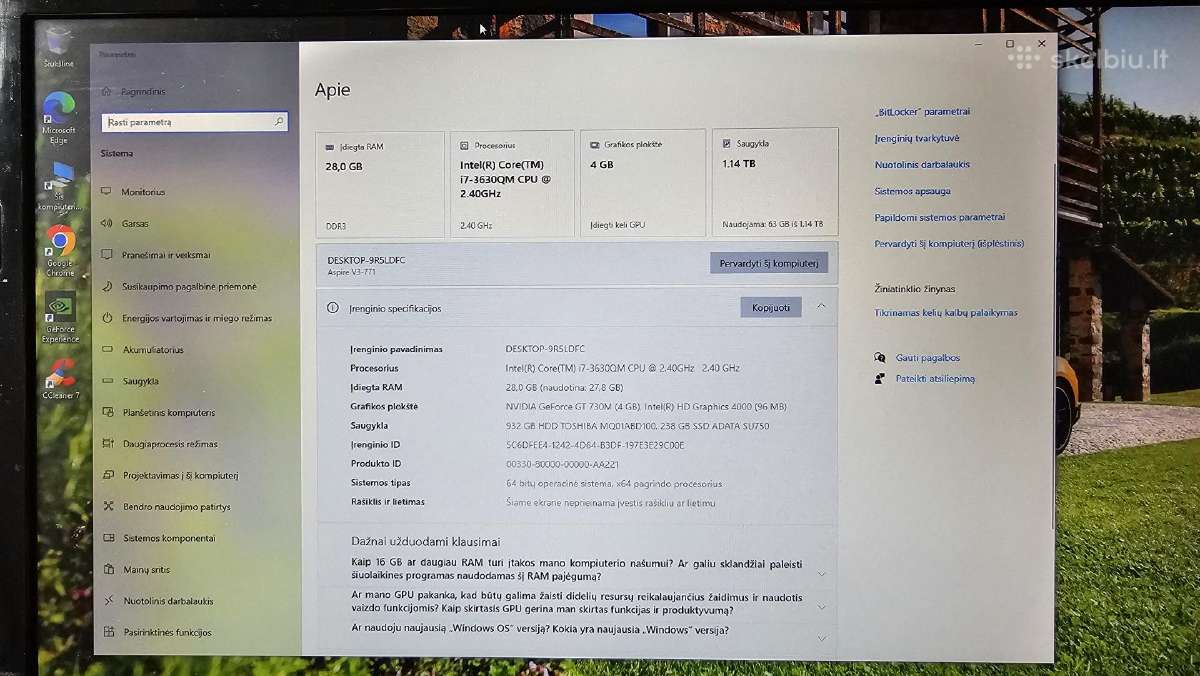Image resolution: width=1200 pixels, height=676 pixels.
Task: Click the search magnifier in Rasti parametrą
Action: click(x=279, y=121)
